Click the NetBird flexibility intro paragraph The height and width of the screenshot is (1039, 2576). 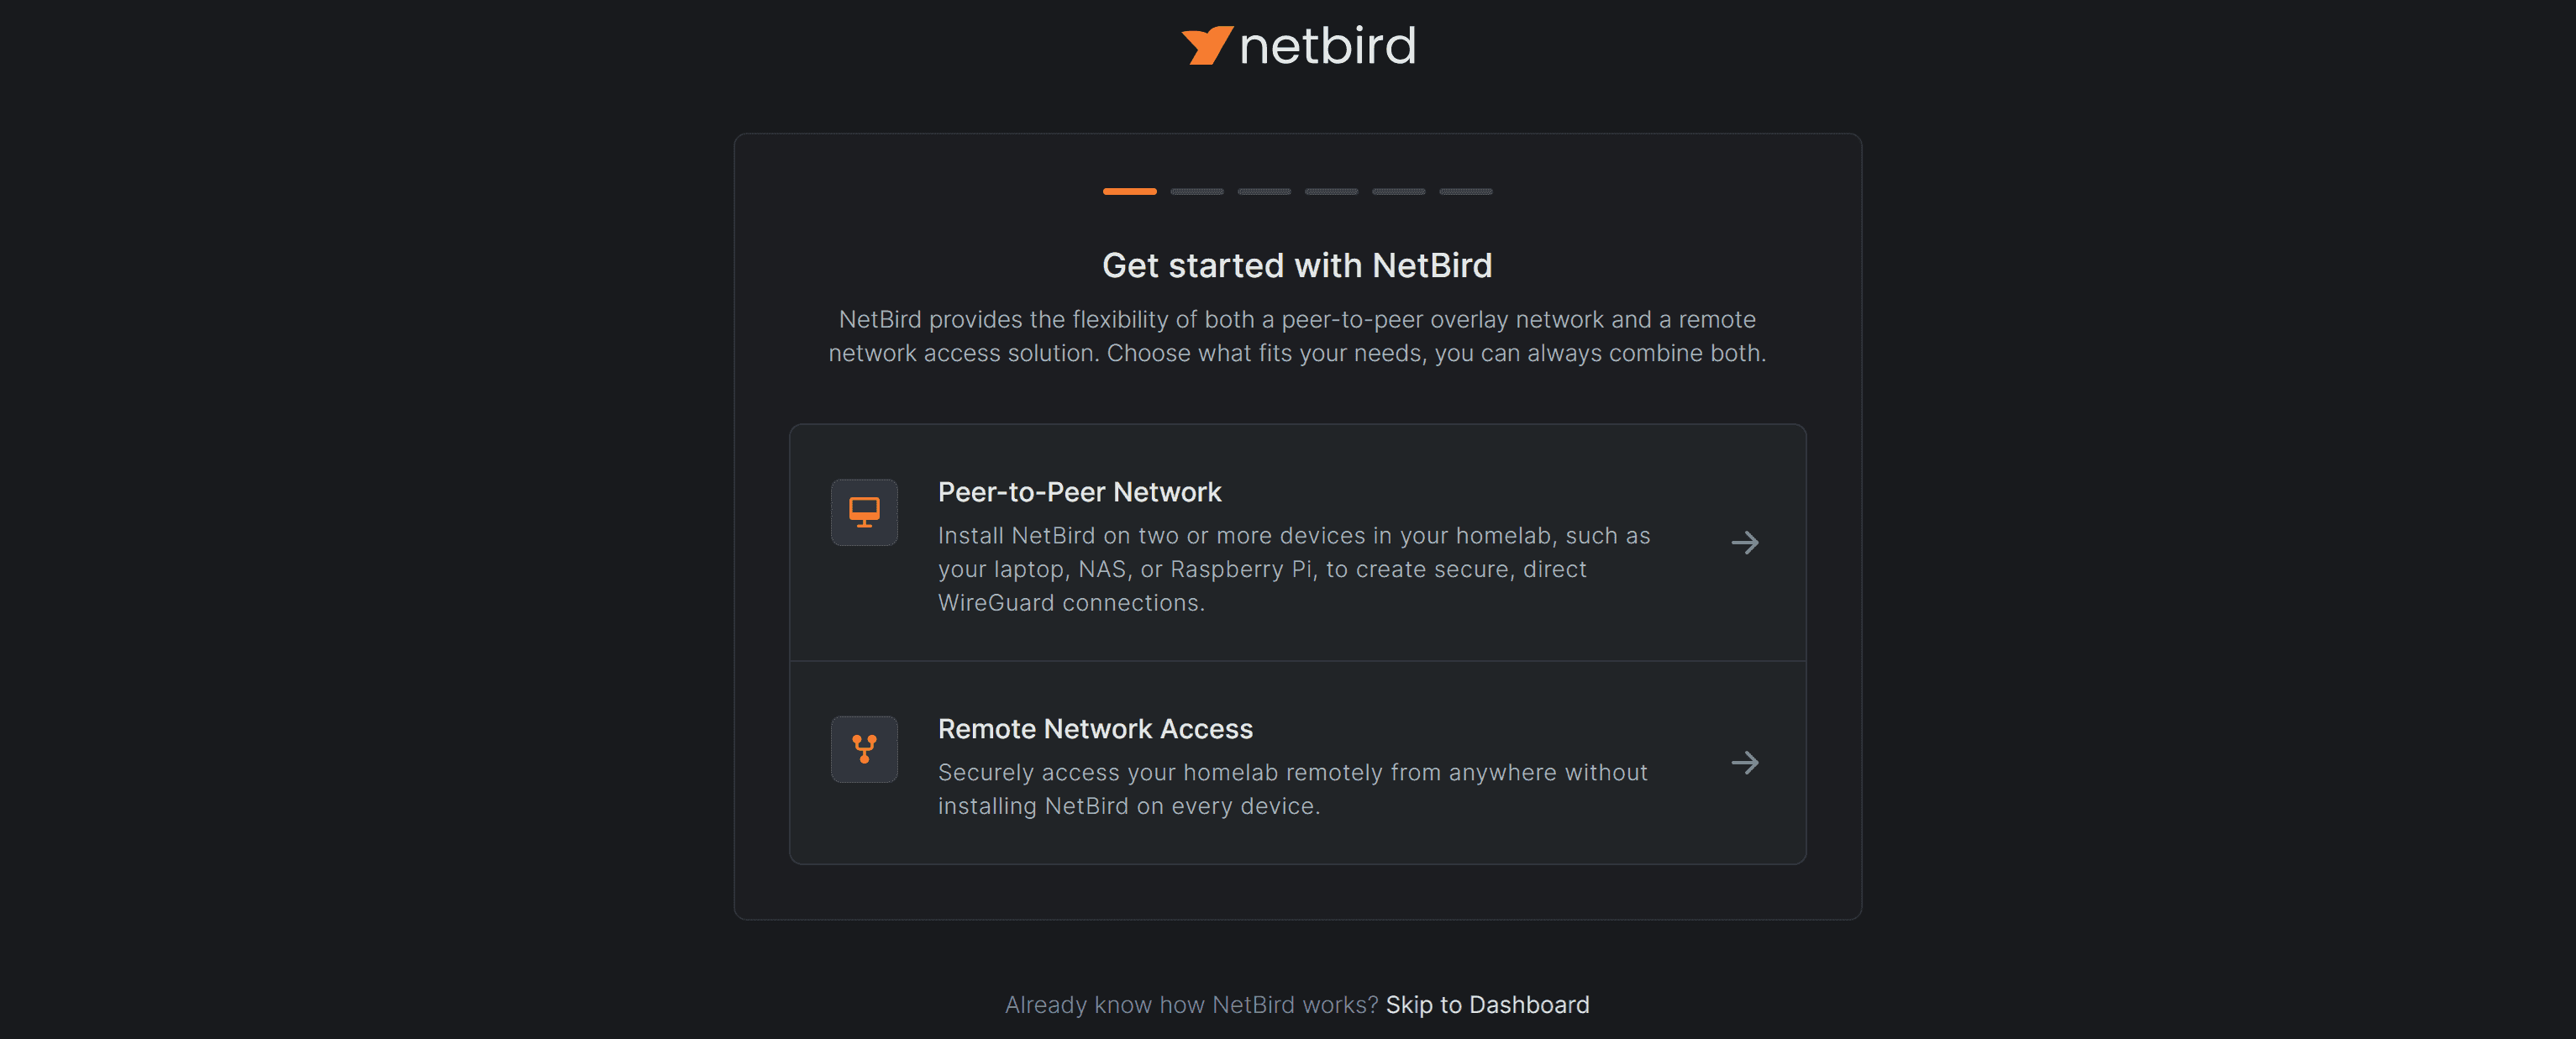(x=1297, y=336)
